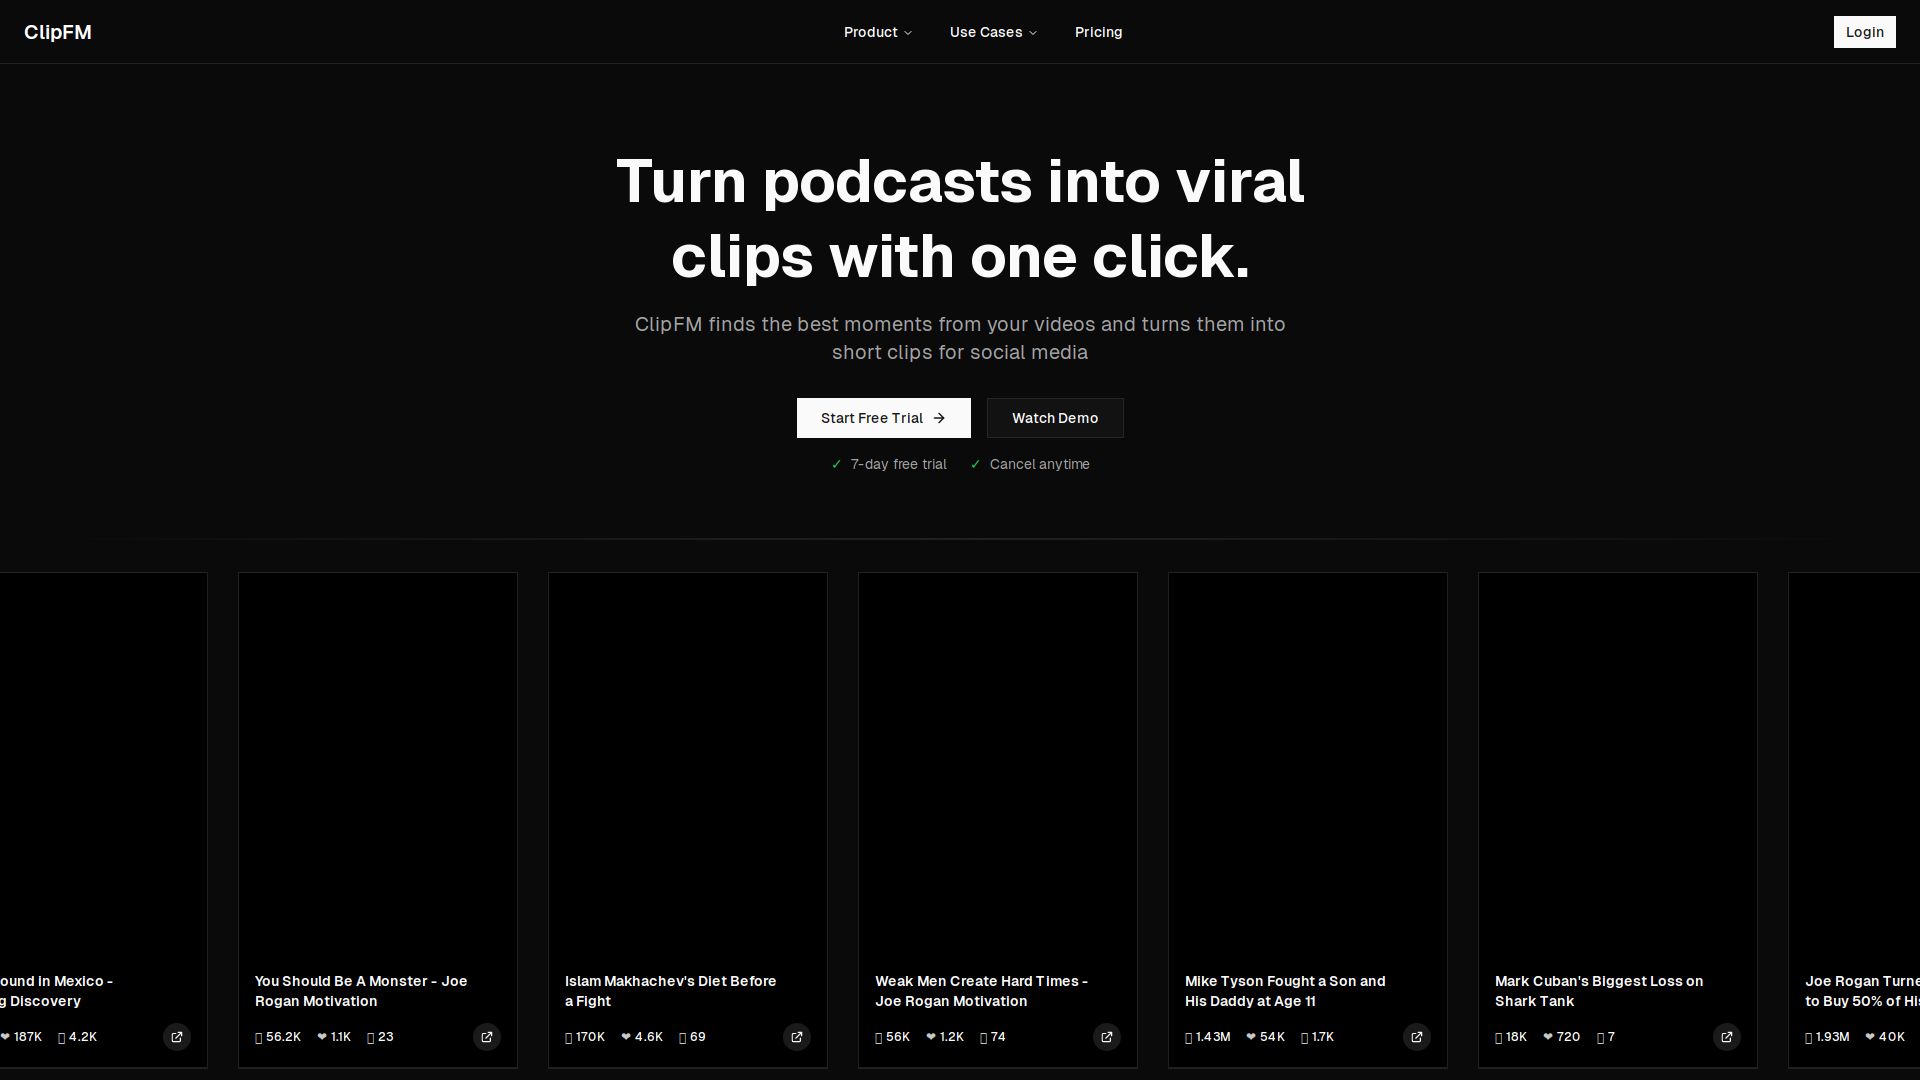Open external link on Islam Makhachev's Diet card

[797, 1037]
